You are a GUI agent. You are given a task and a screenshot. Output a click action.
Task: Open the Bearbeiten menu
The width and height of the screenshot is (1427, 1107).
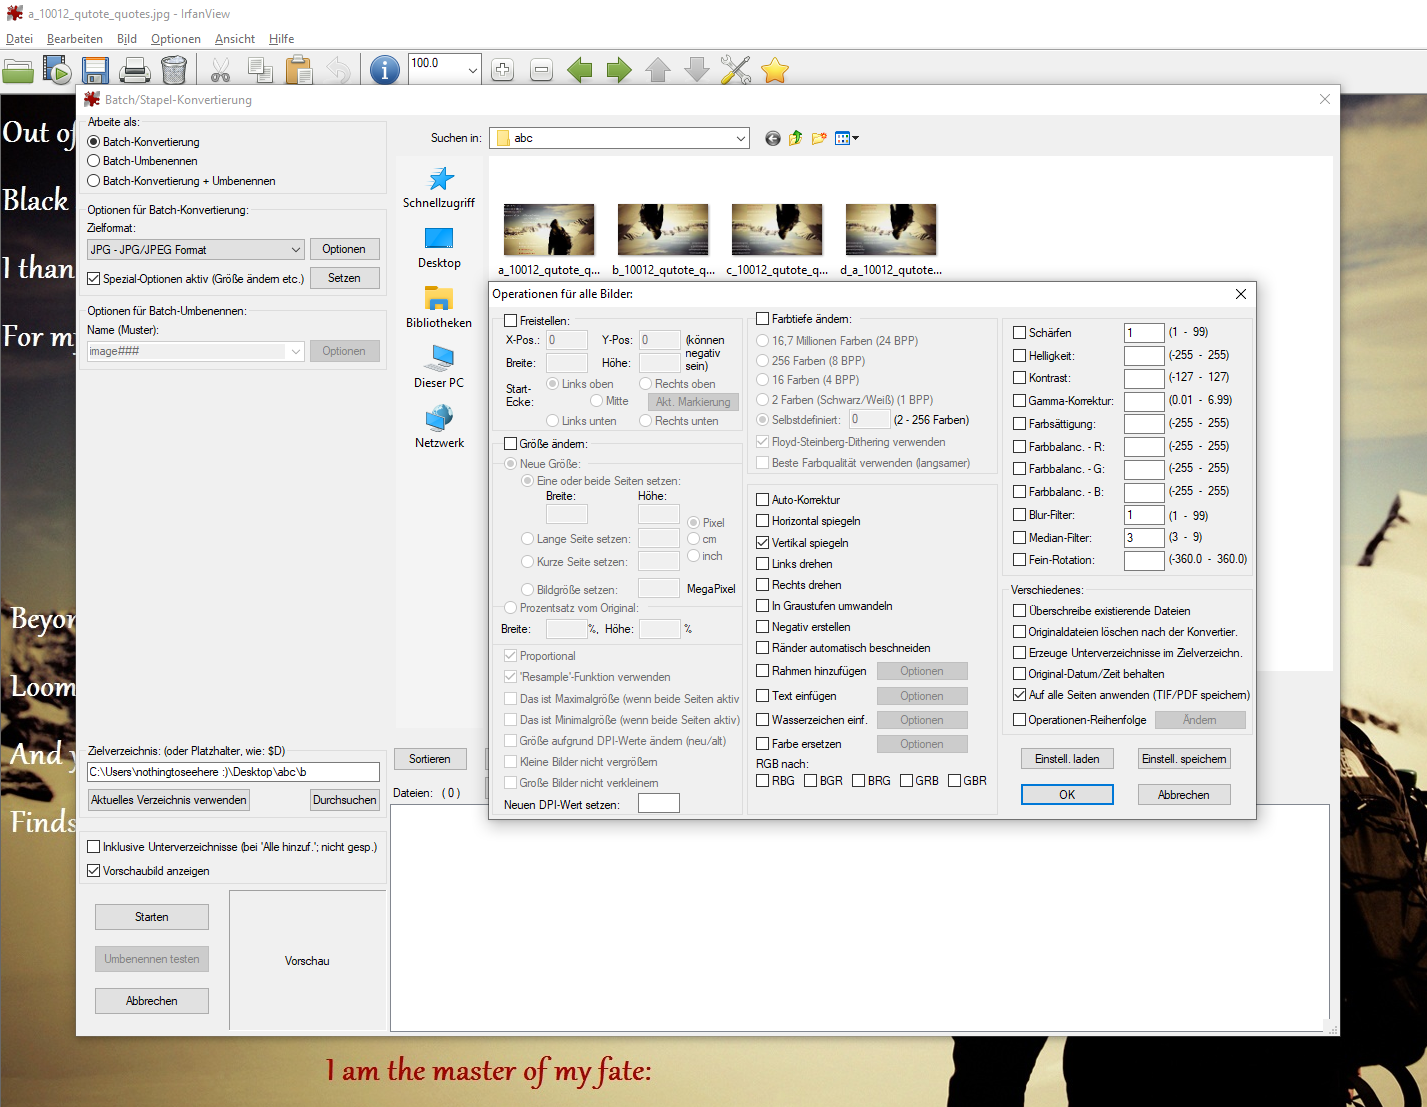[x=75, y=39]
